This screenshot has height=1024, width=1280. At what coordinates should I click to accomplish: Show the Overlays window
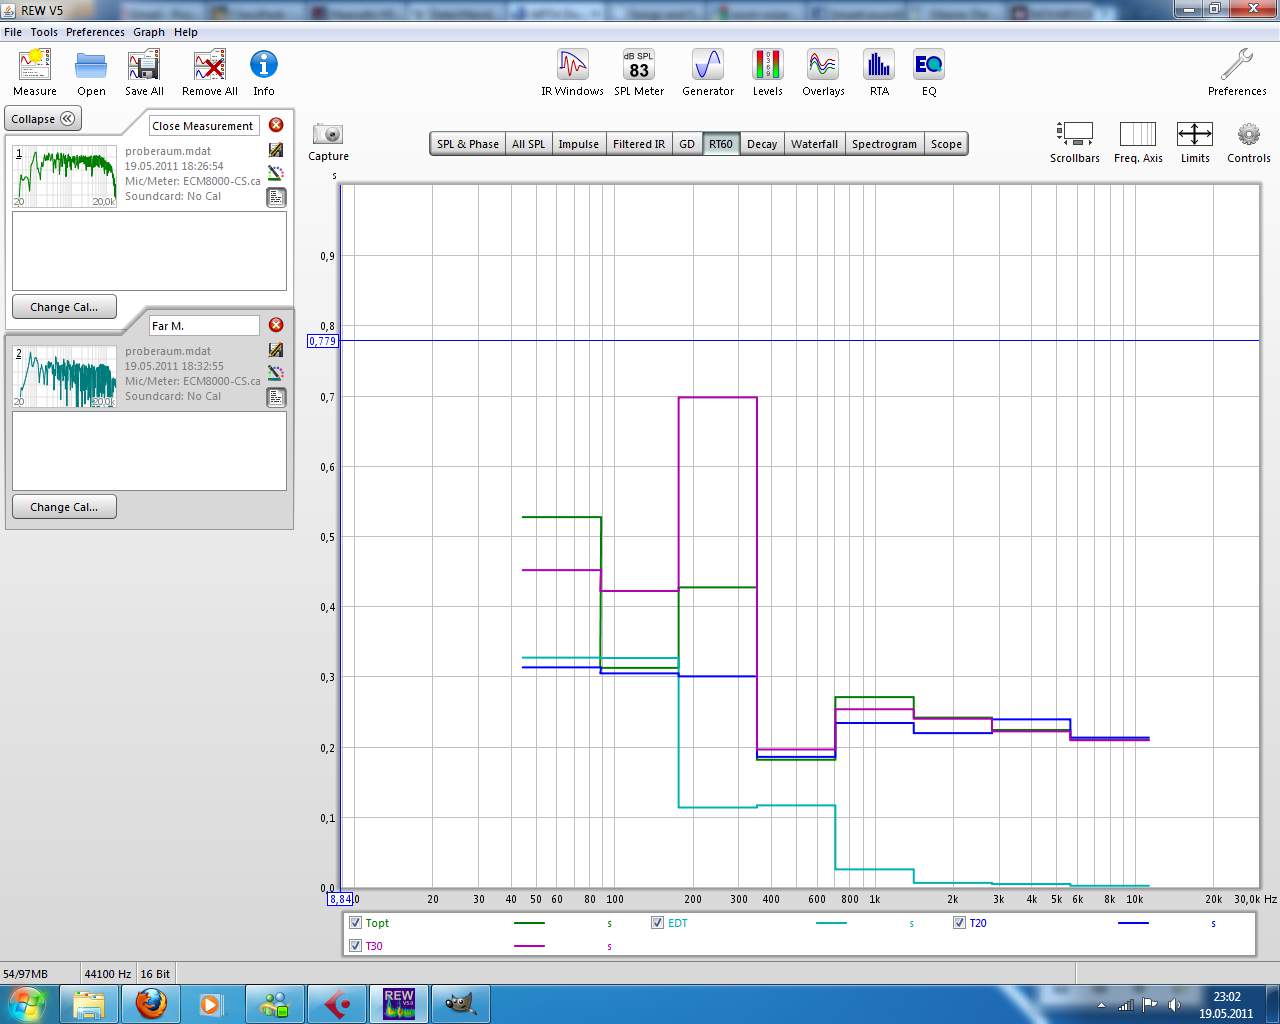tap(823, 66)
